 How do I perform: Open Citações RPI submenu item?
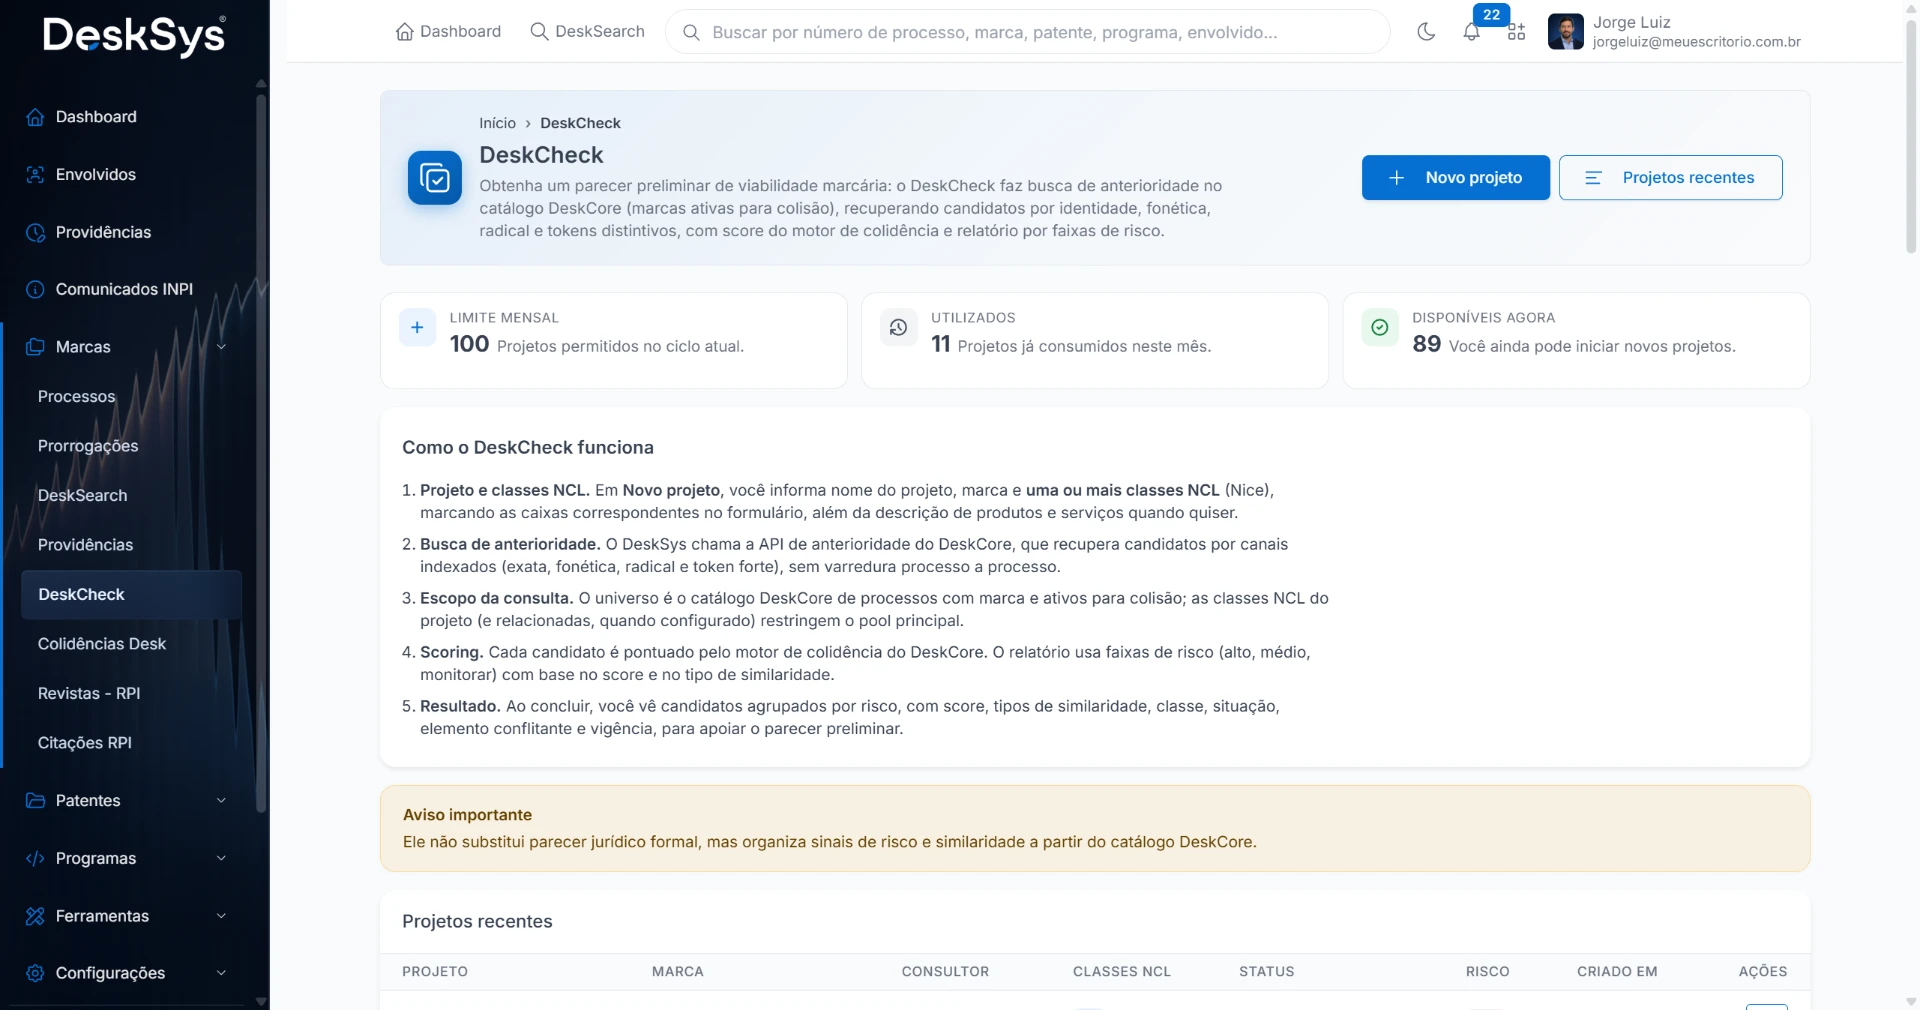[85, 743]
